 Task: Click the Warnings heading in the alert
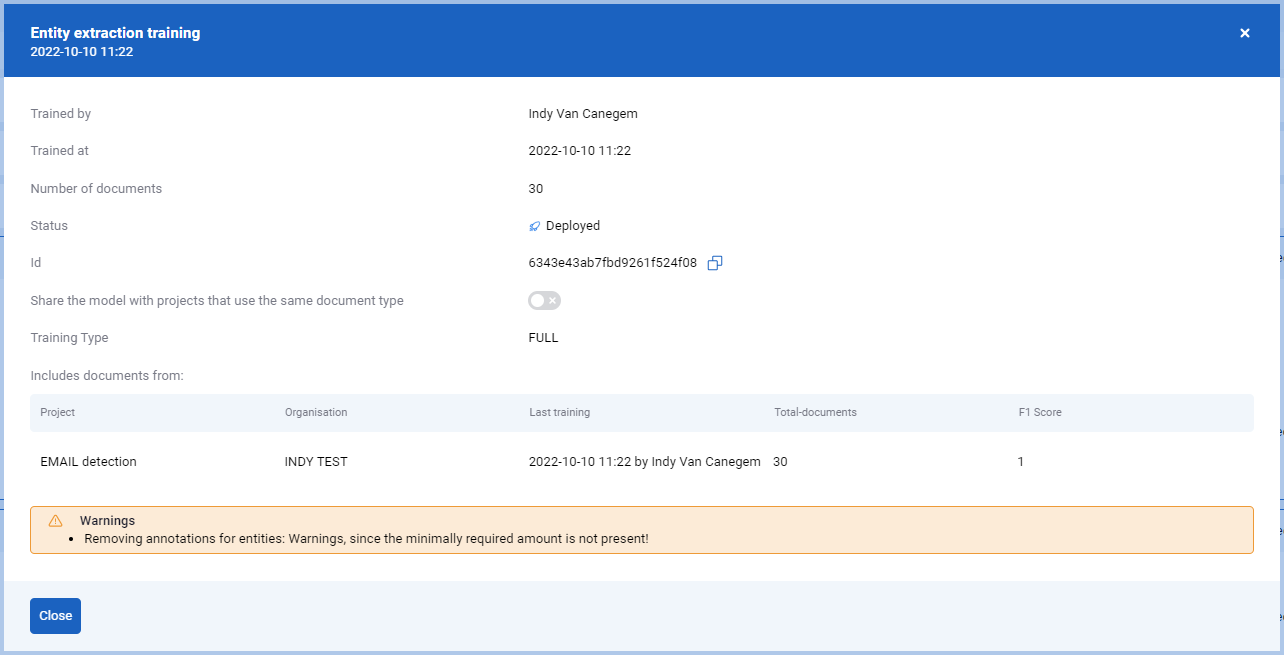107,521
